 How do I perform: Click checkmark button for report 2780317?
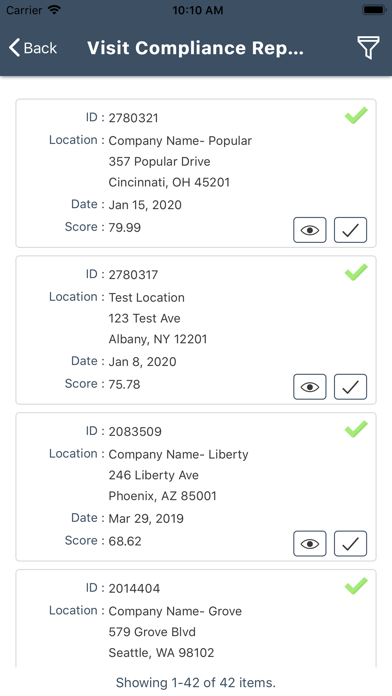click(350, 387)
